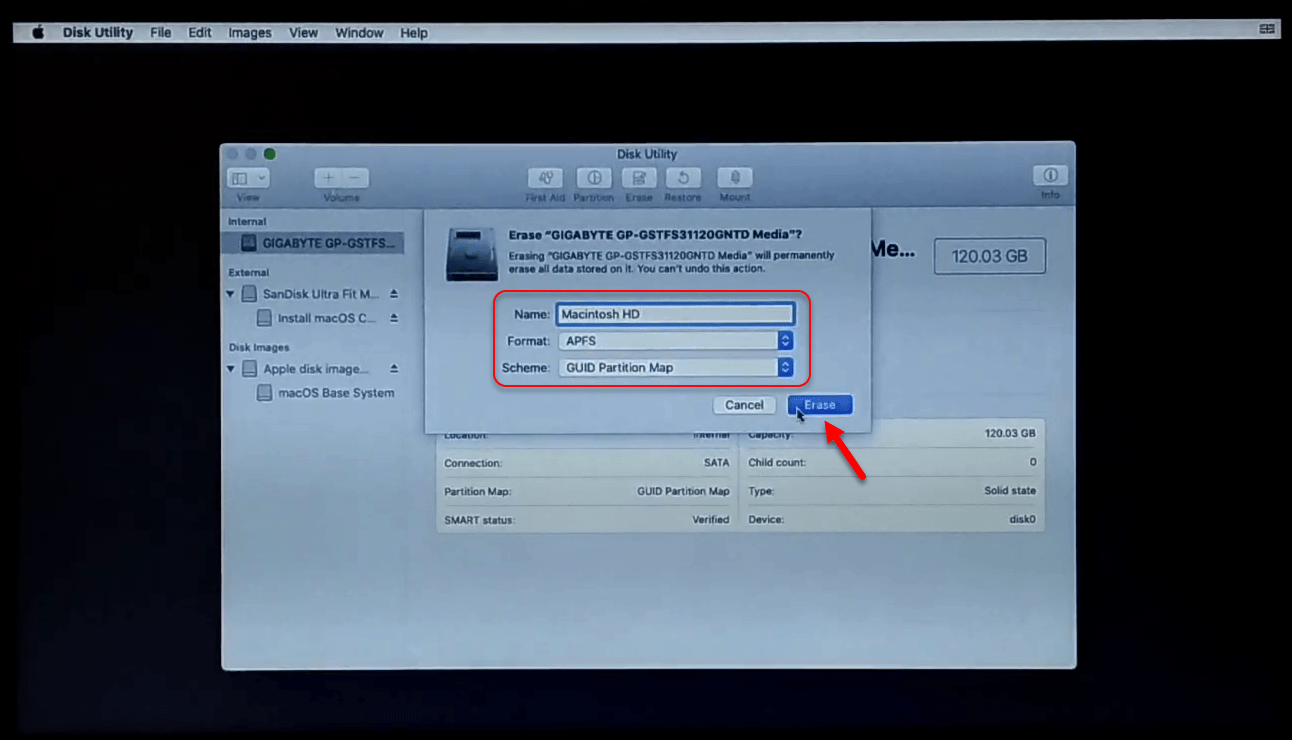Click the Solid state type value
Image resolution: width=1292 pixels, height=740 pixels.
pyautogui.click(x=1010, y=491)
